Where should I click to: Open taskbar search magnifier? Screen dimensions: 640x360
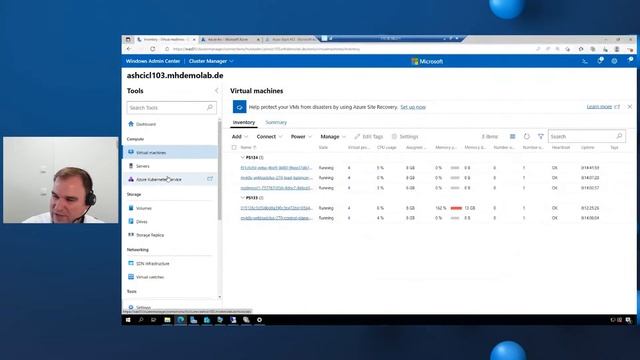(x=141, y=320)
